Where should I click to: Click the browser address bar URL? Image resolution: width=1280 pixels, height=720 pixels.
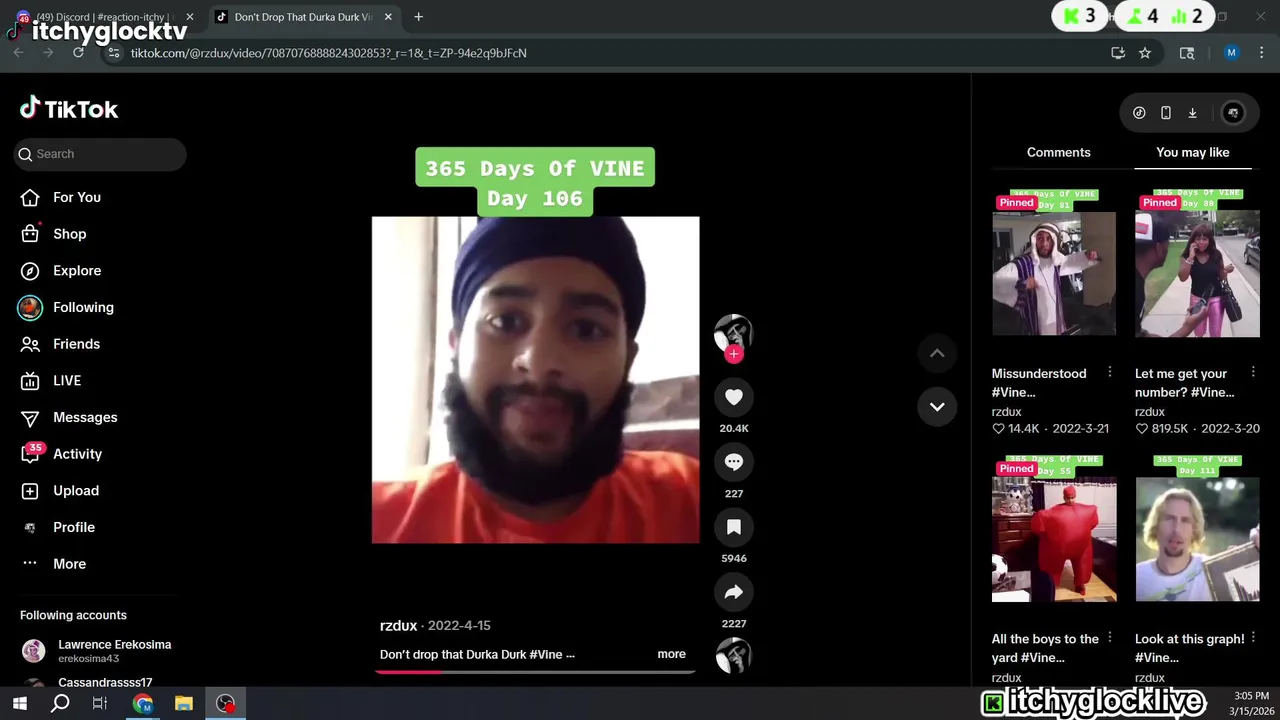(x=328, y=53)
